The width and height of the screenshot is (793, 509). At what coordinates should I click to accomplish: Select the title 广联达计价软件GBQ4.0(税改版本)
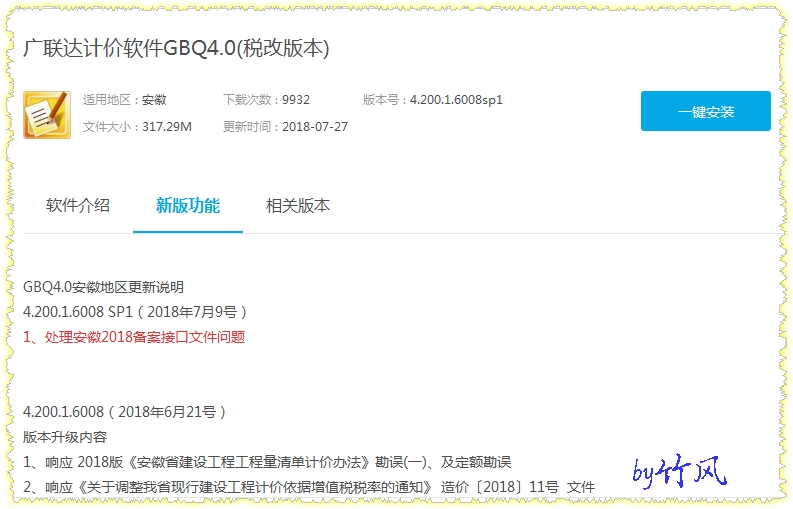[176, 48]
